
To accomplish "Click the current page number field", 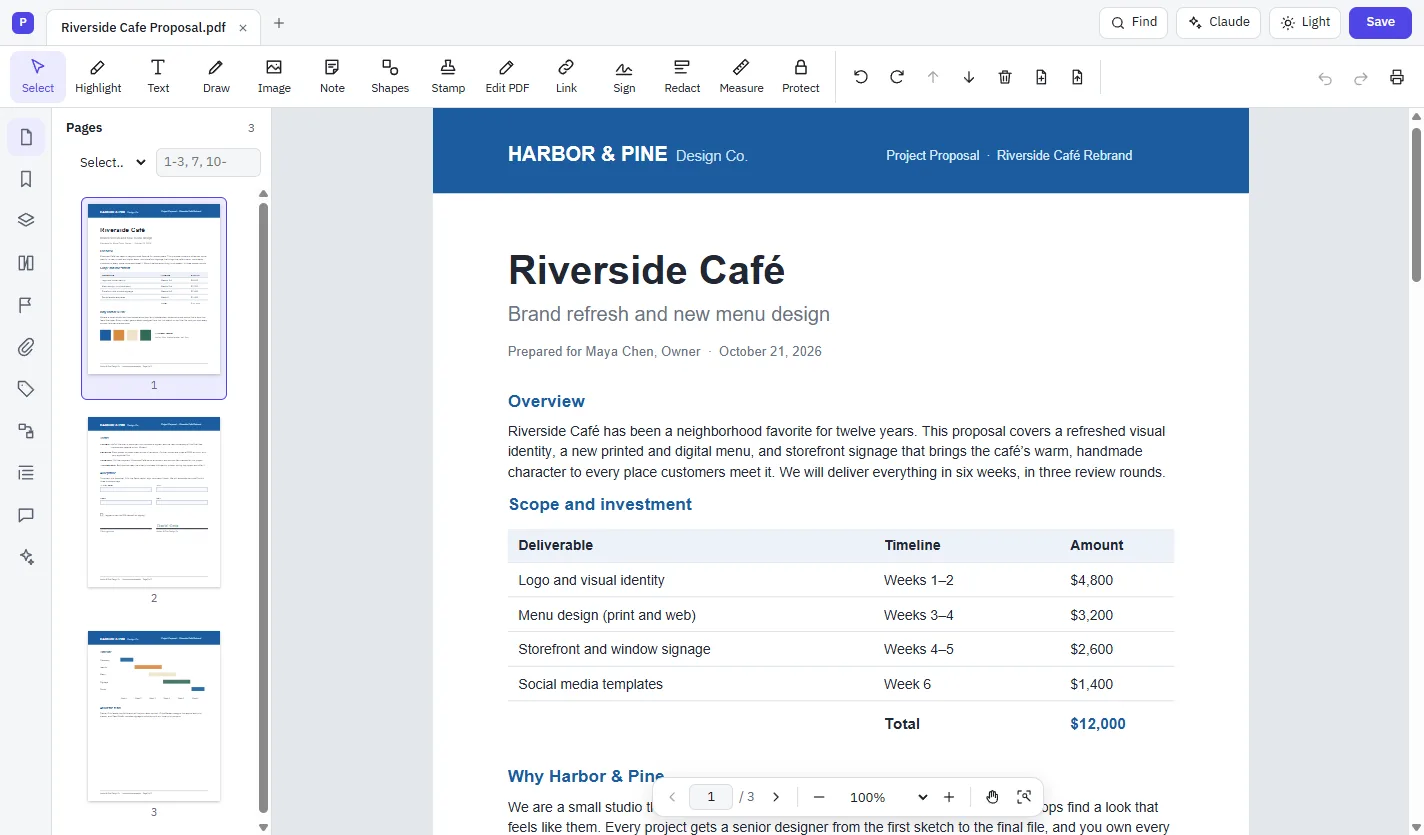I will [x=711, y=797].
